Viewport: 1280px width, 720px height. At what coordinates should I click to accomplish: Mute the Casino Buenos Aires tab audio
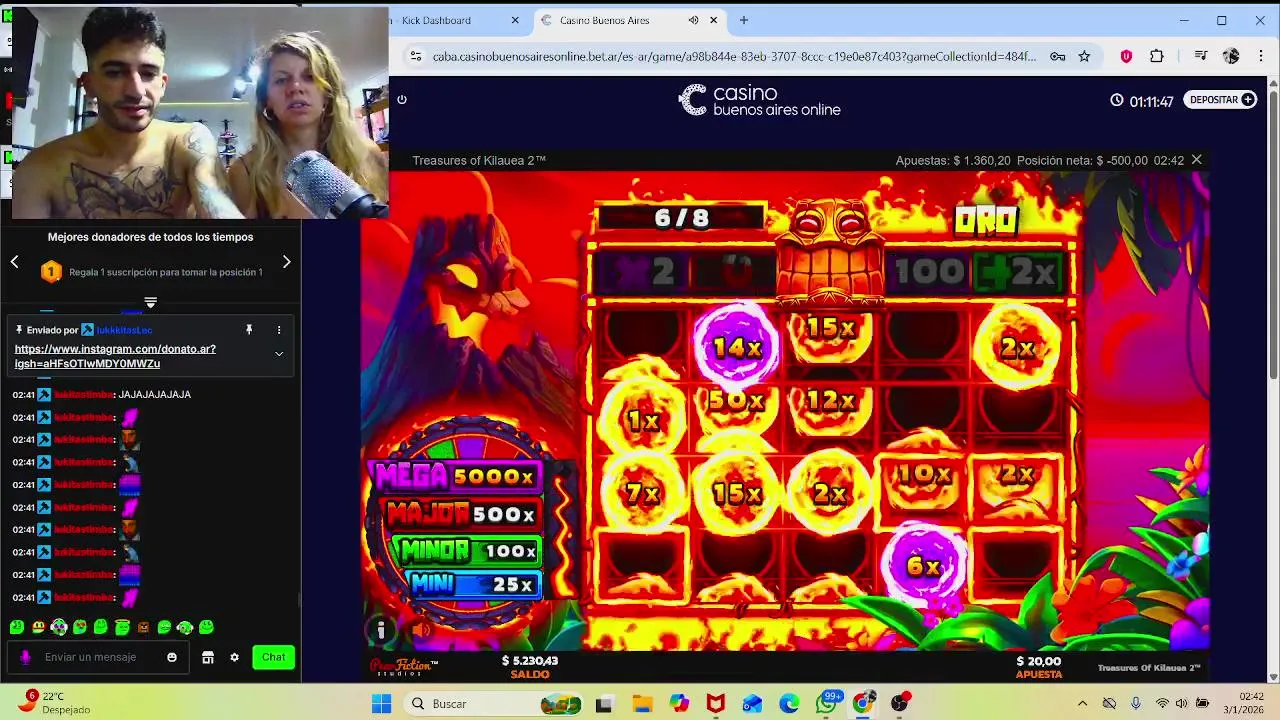coord(693,20)
